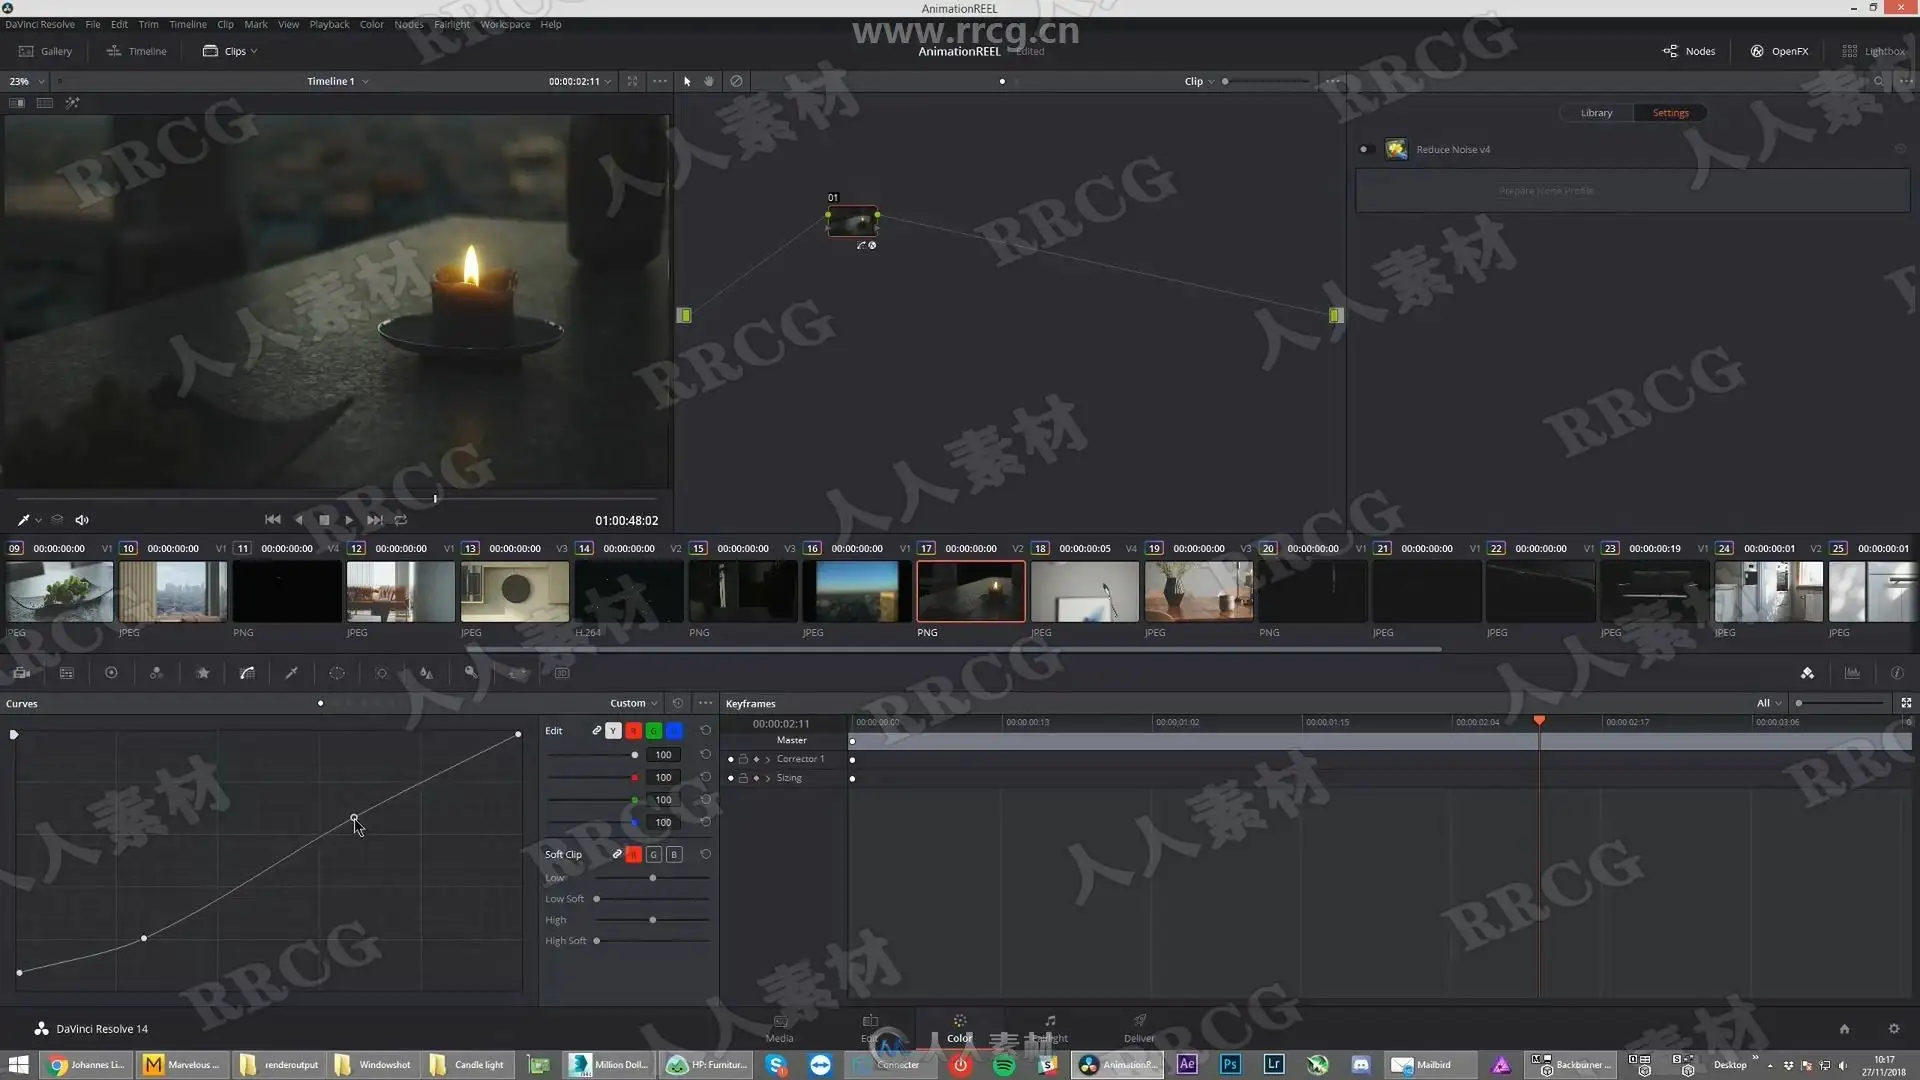Open the Timeline 1 name dropdown
The width and height of the screenshot is (1920, 1080).
(338, 81)
